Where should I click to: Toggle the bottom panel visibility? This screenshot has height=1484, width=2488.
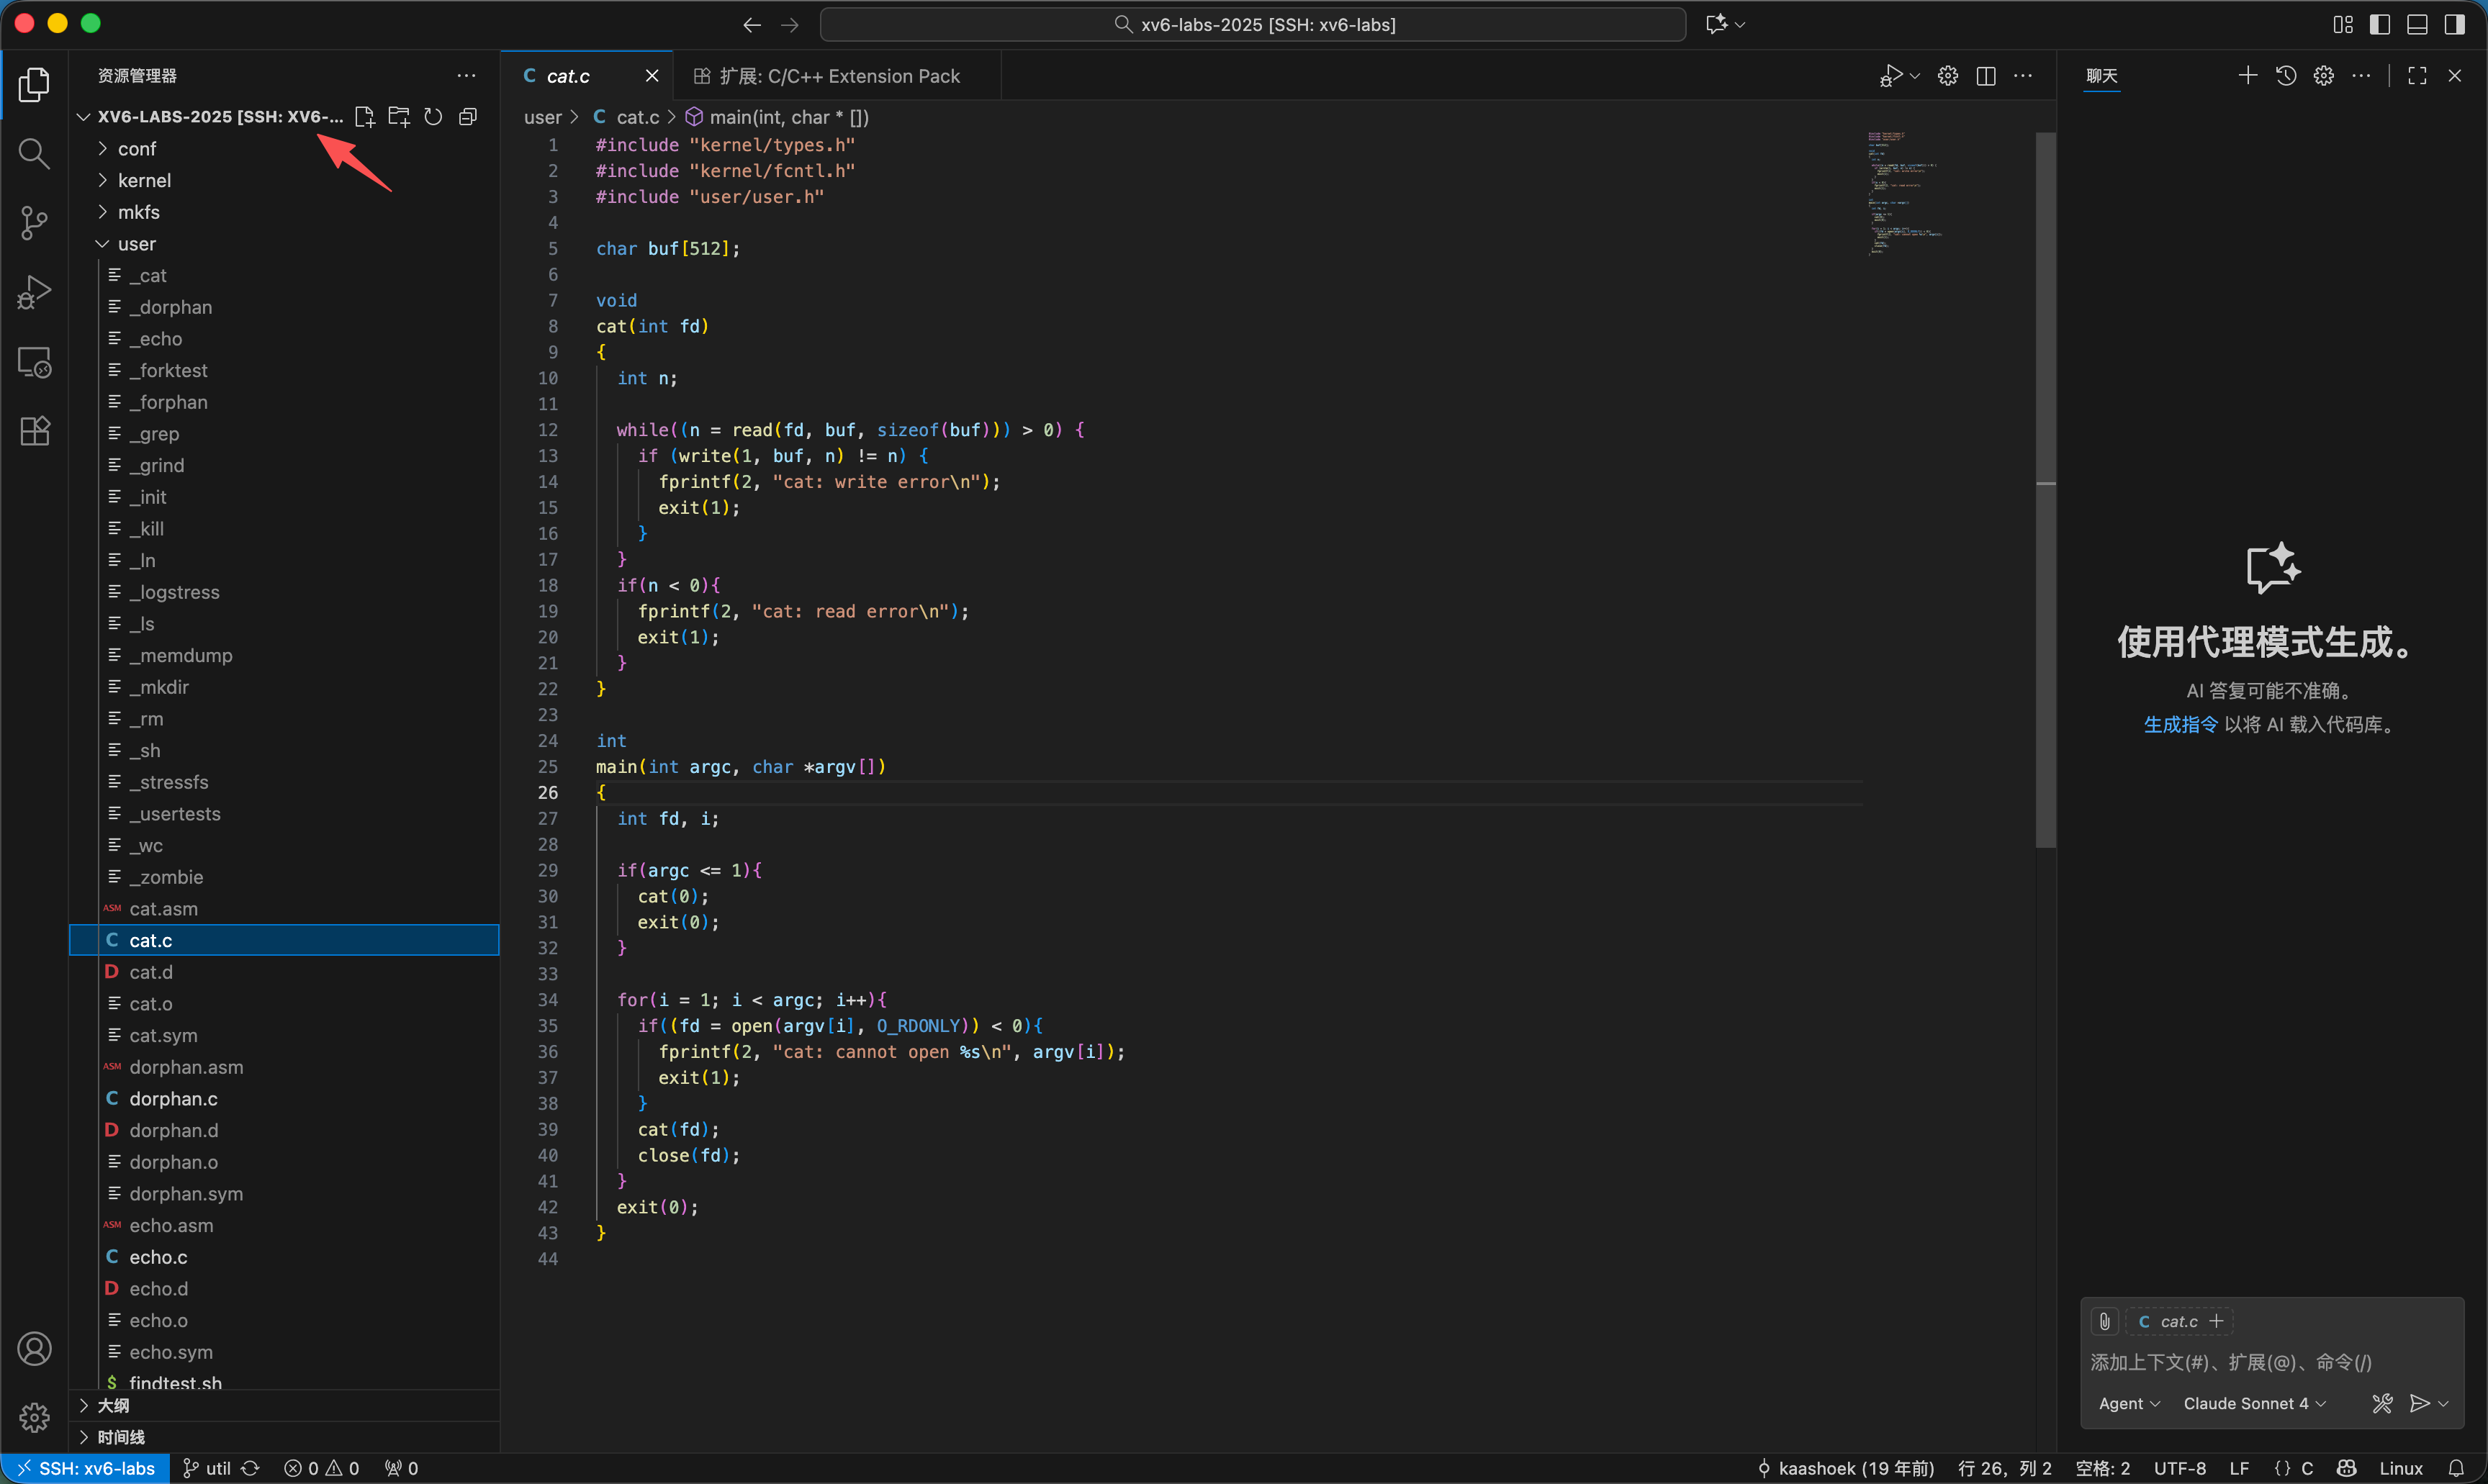pos(2417,24)
